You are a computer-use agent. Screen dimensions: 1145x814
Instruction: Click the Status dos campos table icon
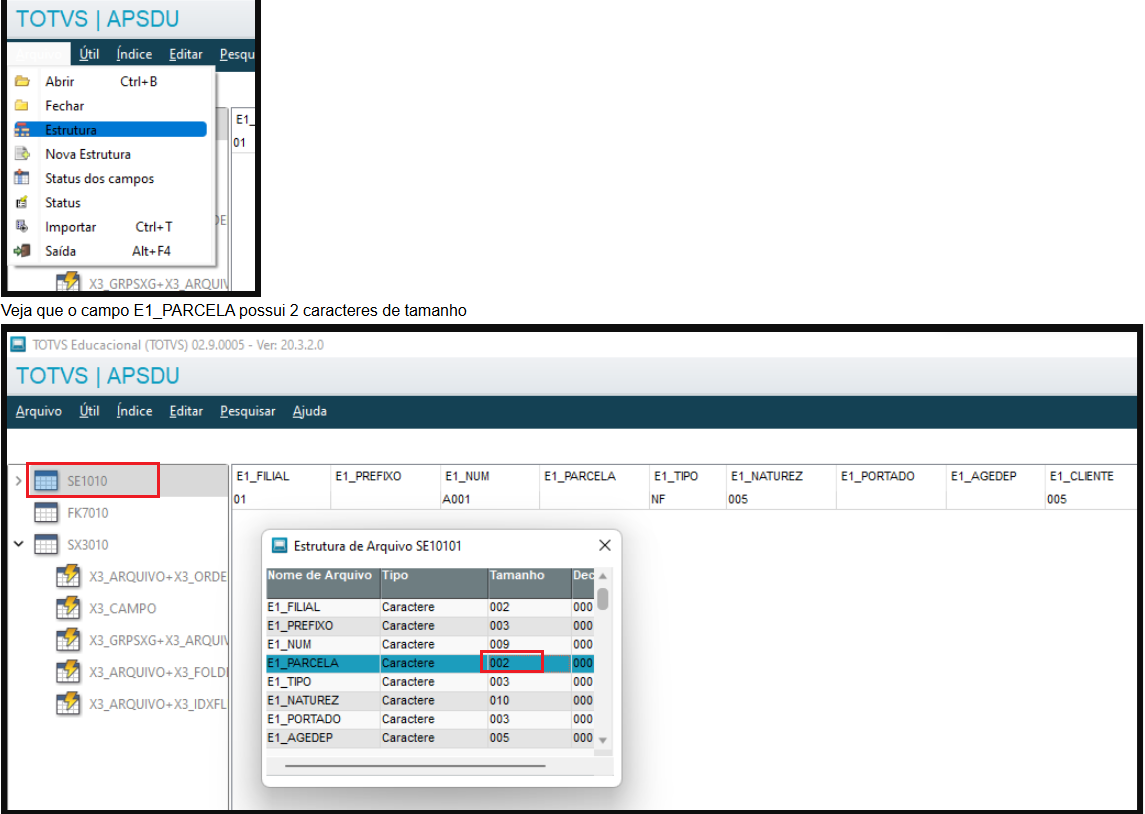pyautogui.click(x=22, y=178)
